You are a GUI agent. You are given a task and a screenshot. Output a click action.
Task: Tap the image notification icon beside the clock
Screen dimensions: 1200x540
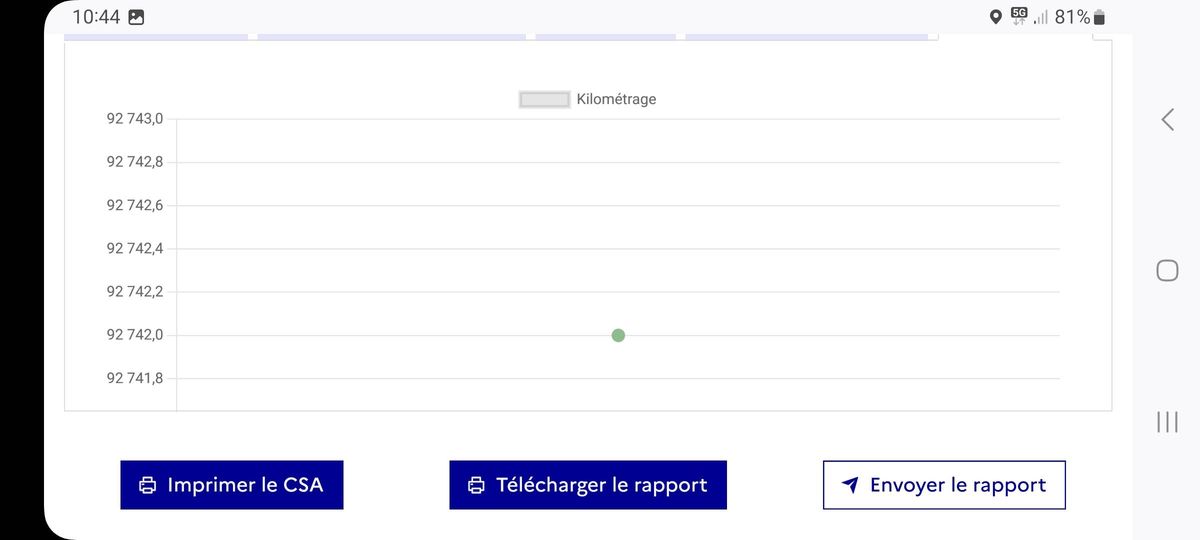[x=136, y=17]
